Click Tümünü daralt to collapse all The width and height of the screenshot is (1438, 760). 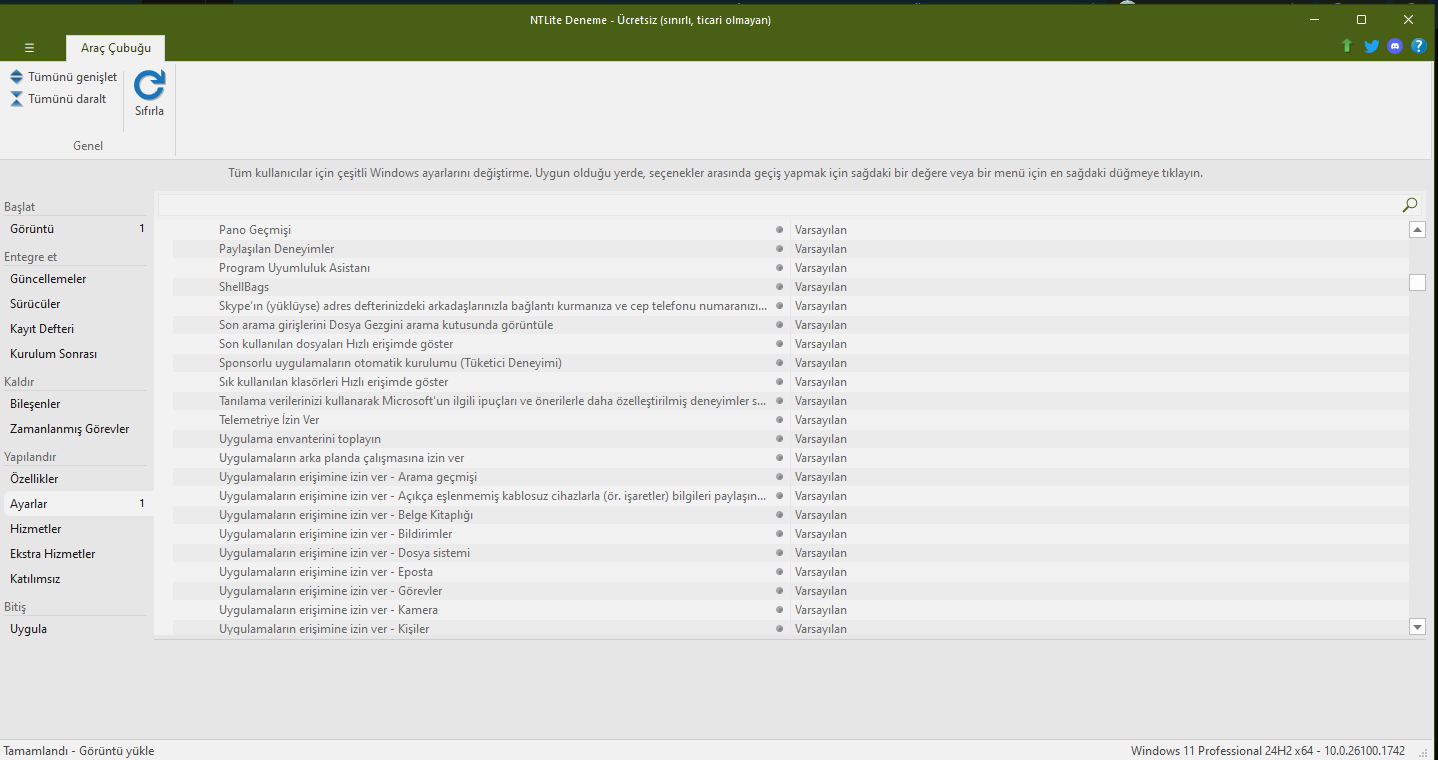point(58,99)
